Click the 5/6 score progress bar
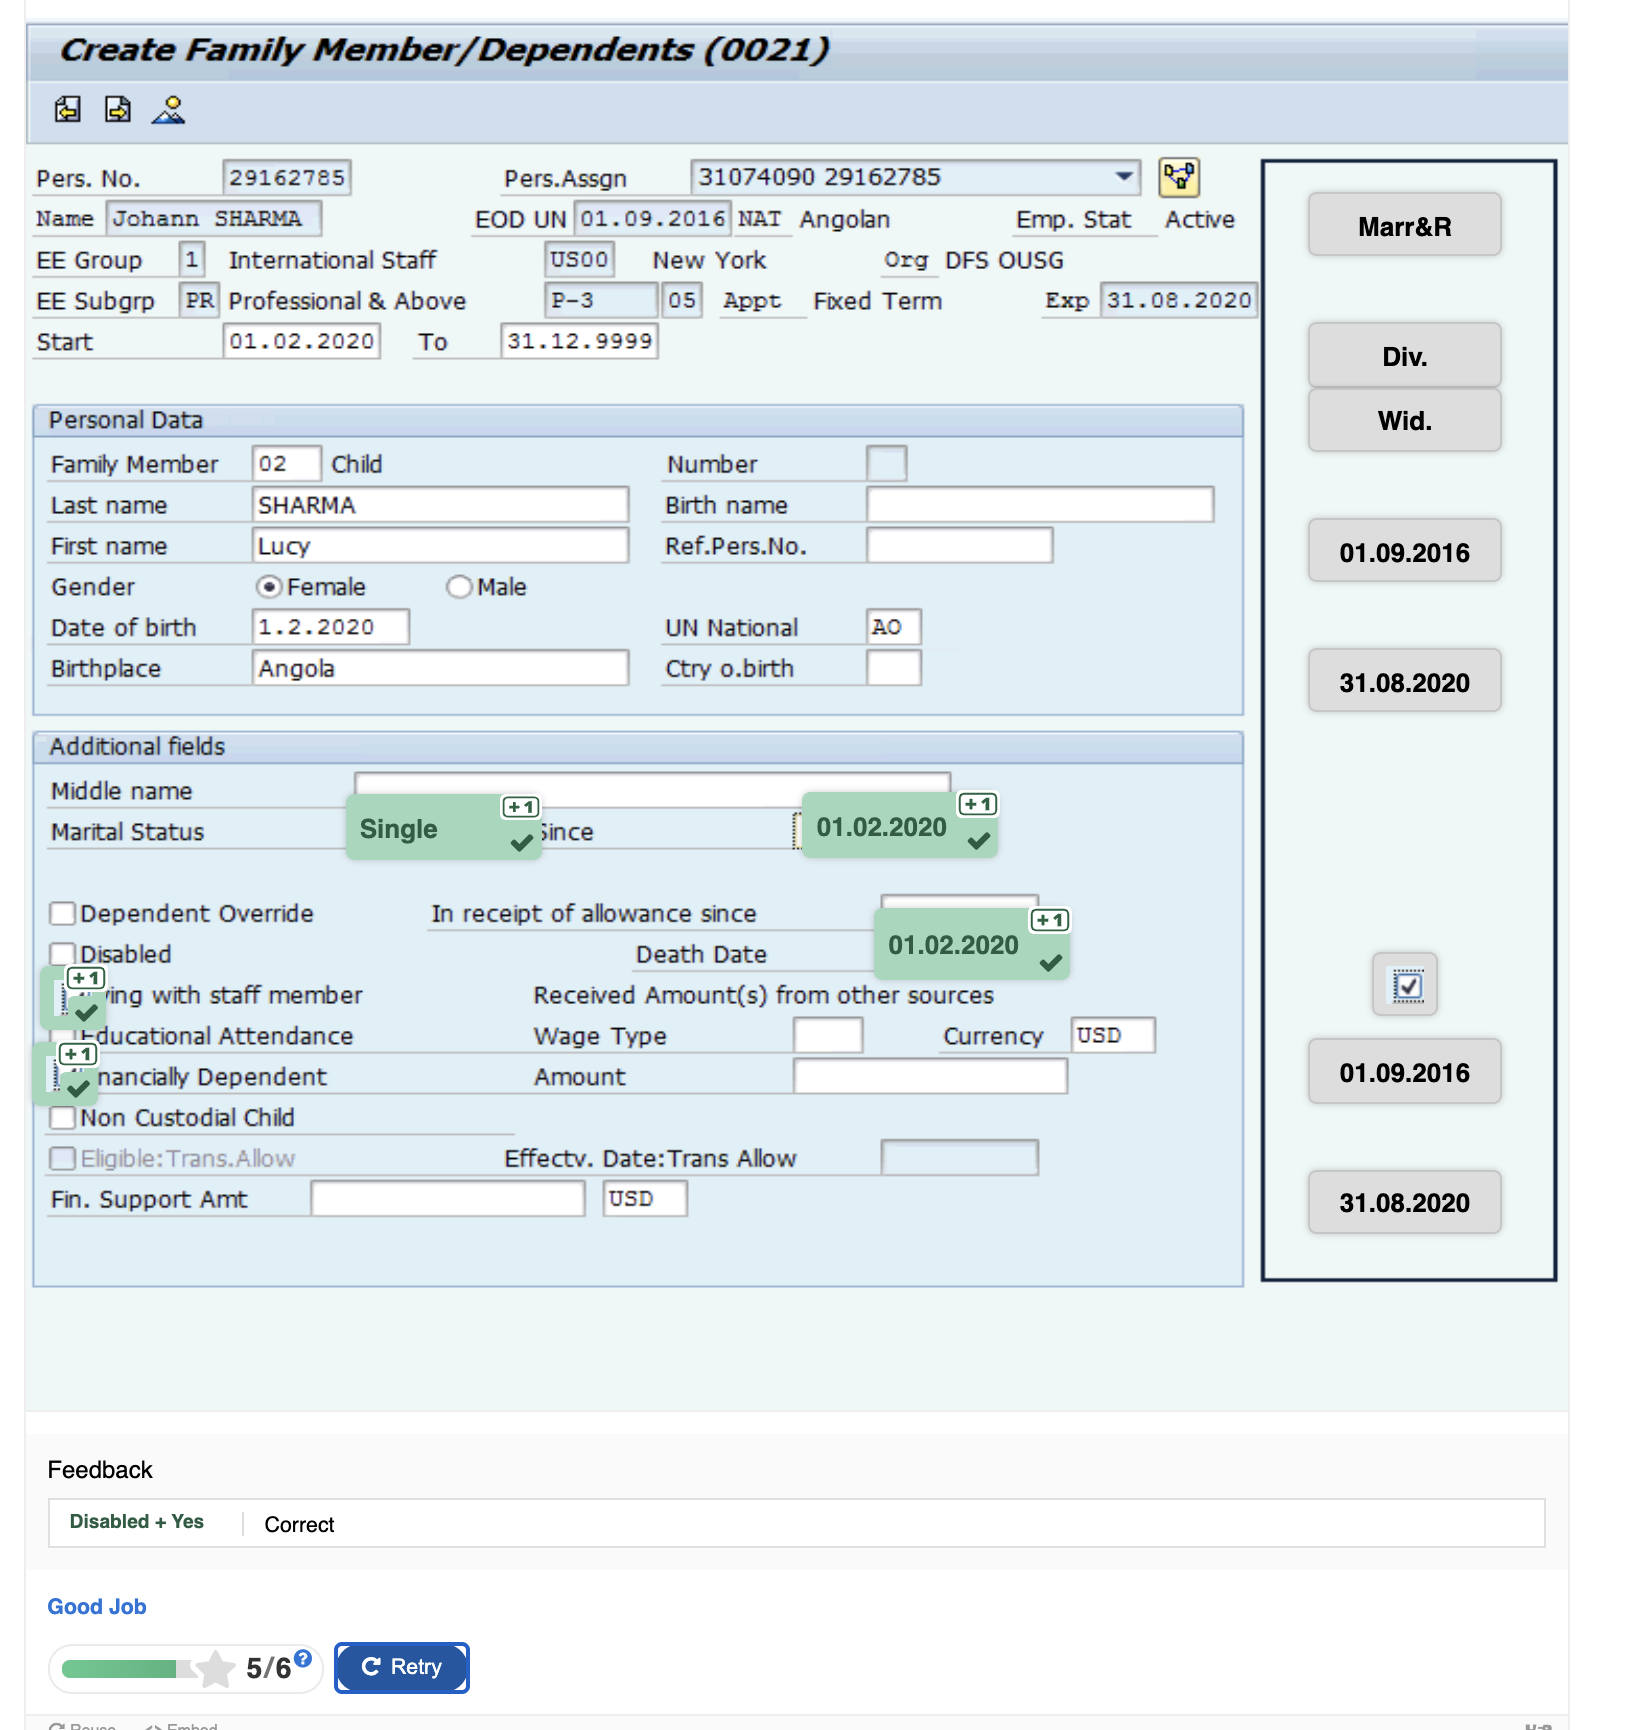The image size is (1642, 1730). [127, 1668]
